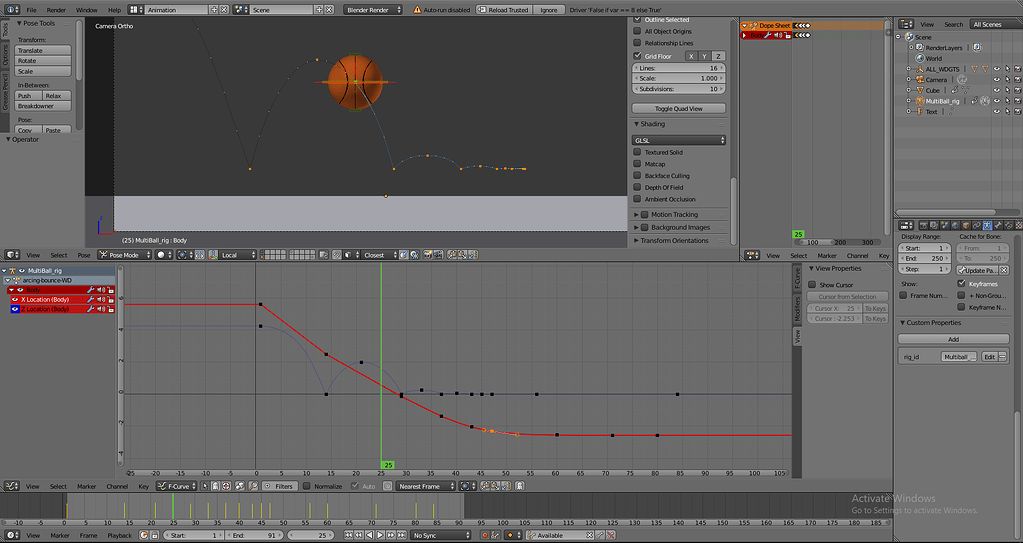The width and height of the screenshot is (1023, 543).
Task: Open the Pose Mode dropdown
Action: coord(125,255)
